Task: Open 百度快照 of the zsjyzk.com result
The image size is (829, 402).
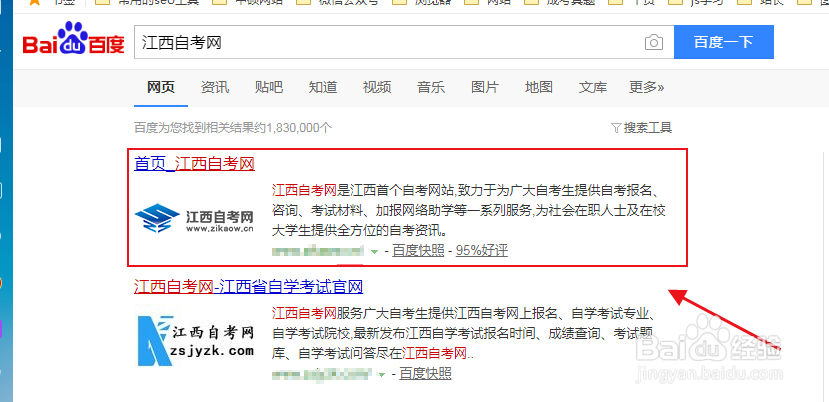Action: 425,374
